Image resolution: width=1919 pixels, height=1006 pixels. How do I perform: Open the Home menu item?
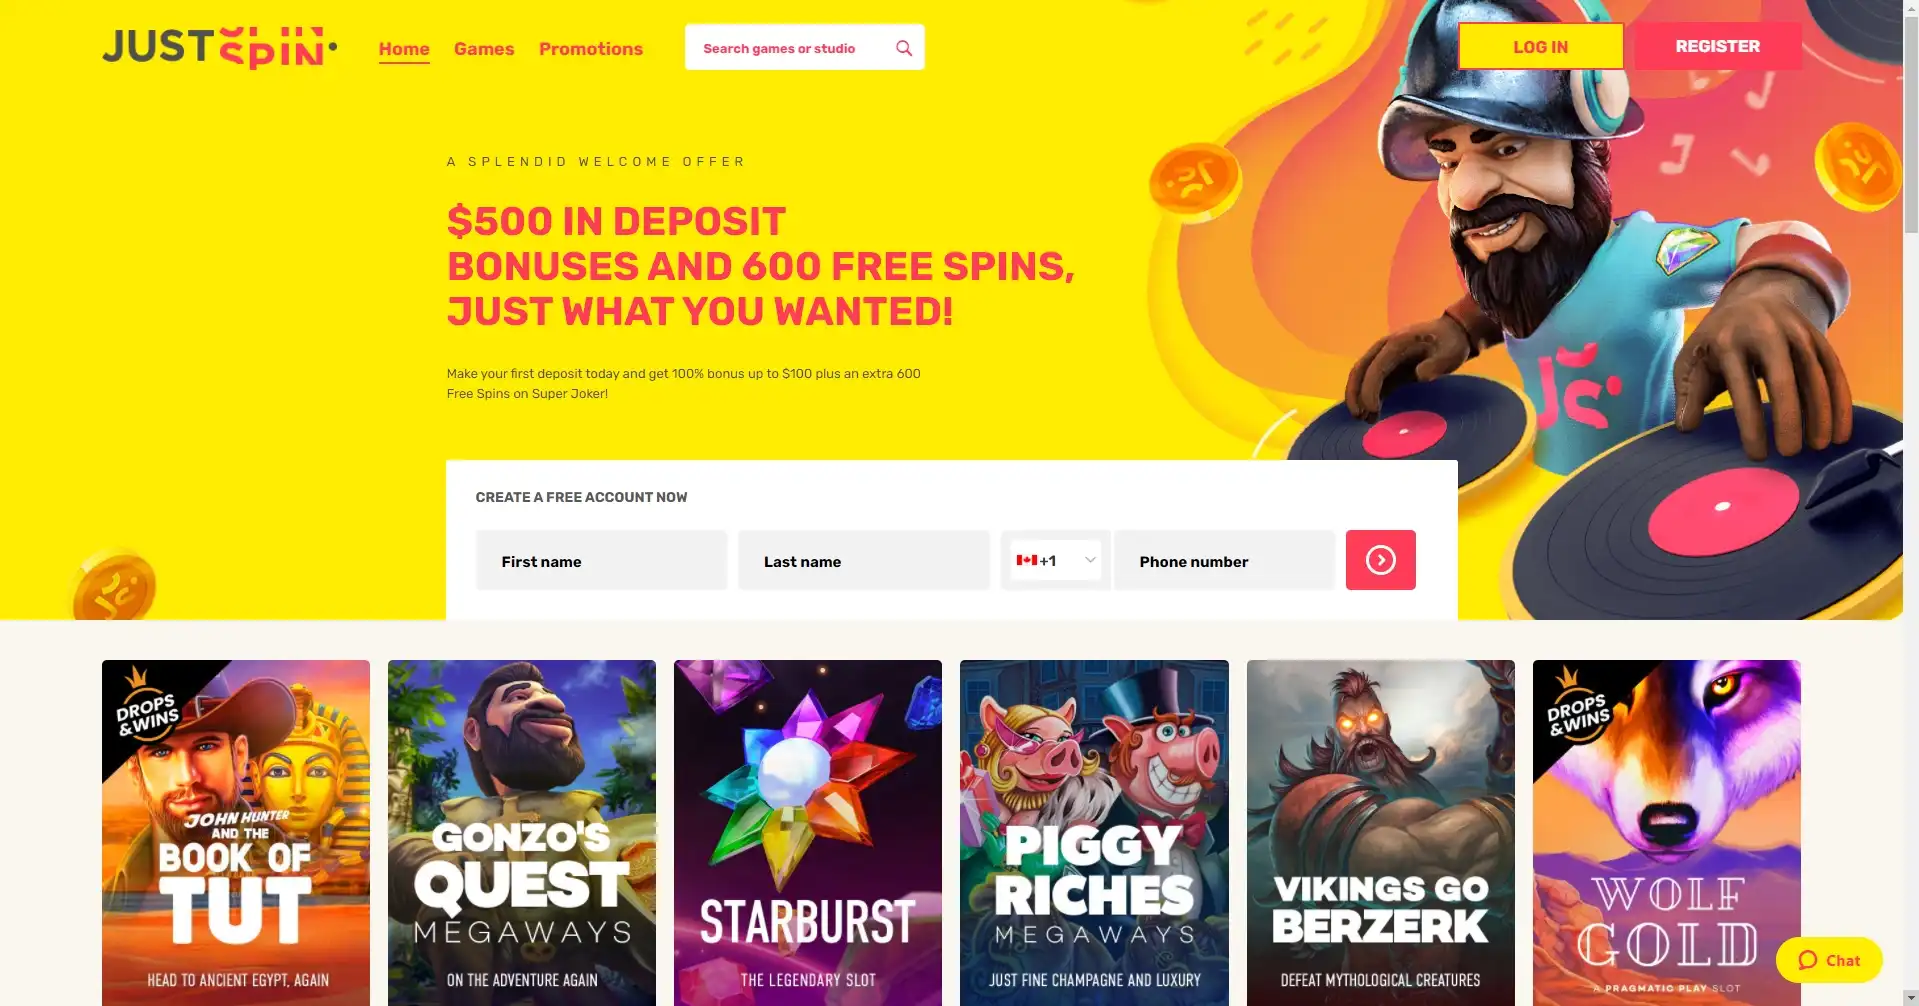coord(404,49)
